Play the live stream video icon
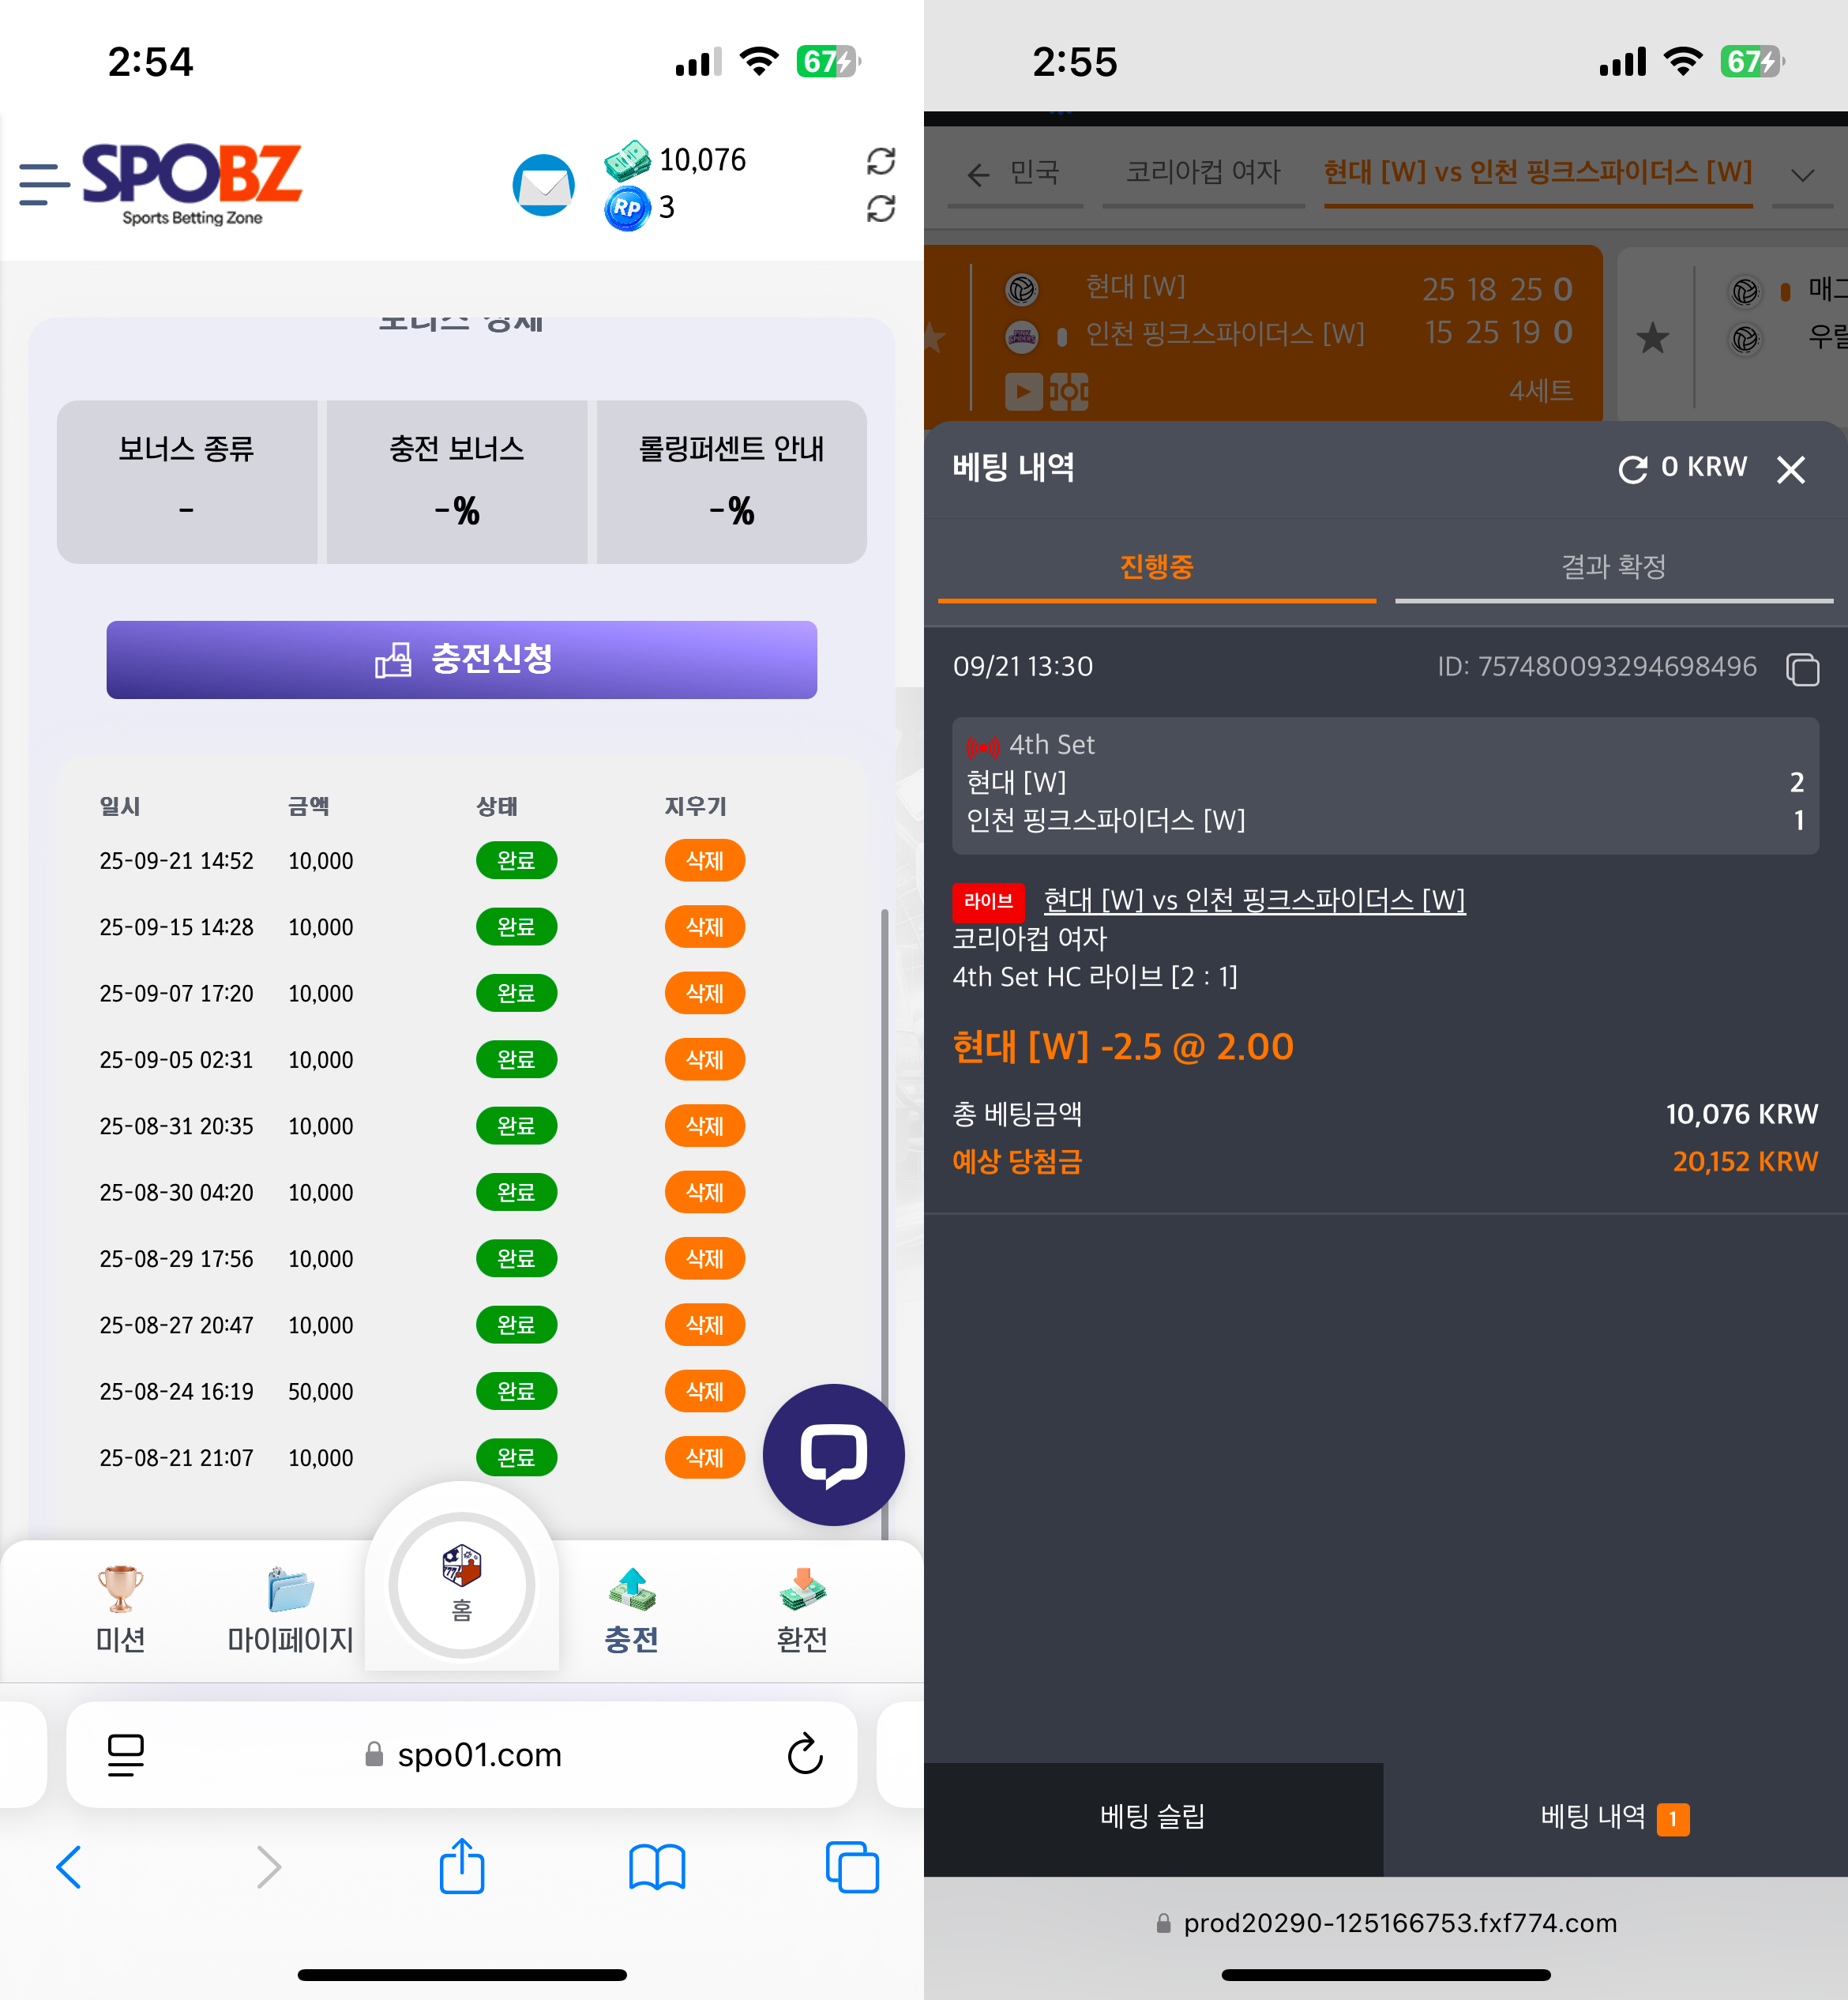 [x=1023, y=391]
